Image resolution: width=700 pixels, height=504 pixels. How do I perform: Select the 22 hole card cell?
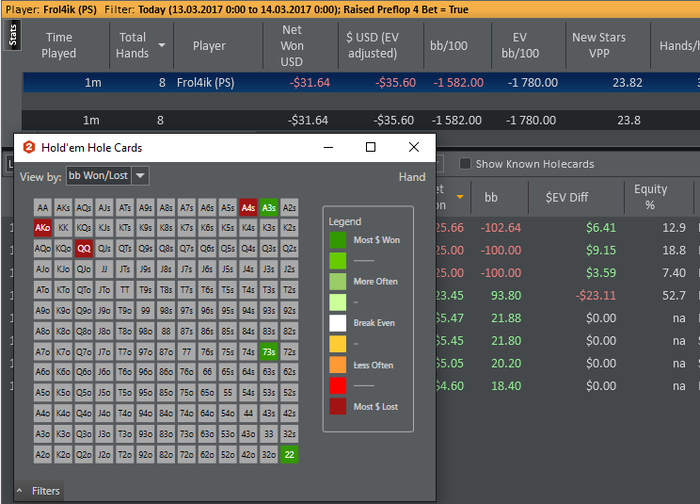(289, 454)
